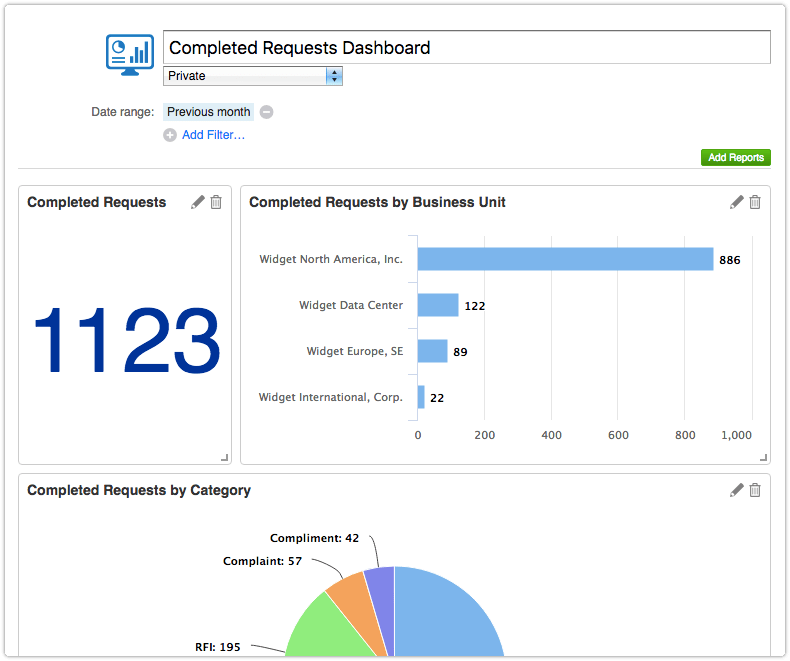Click the 'Widget International, Corp.' label
790x661 pixels.
click(x=331, y=397)
